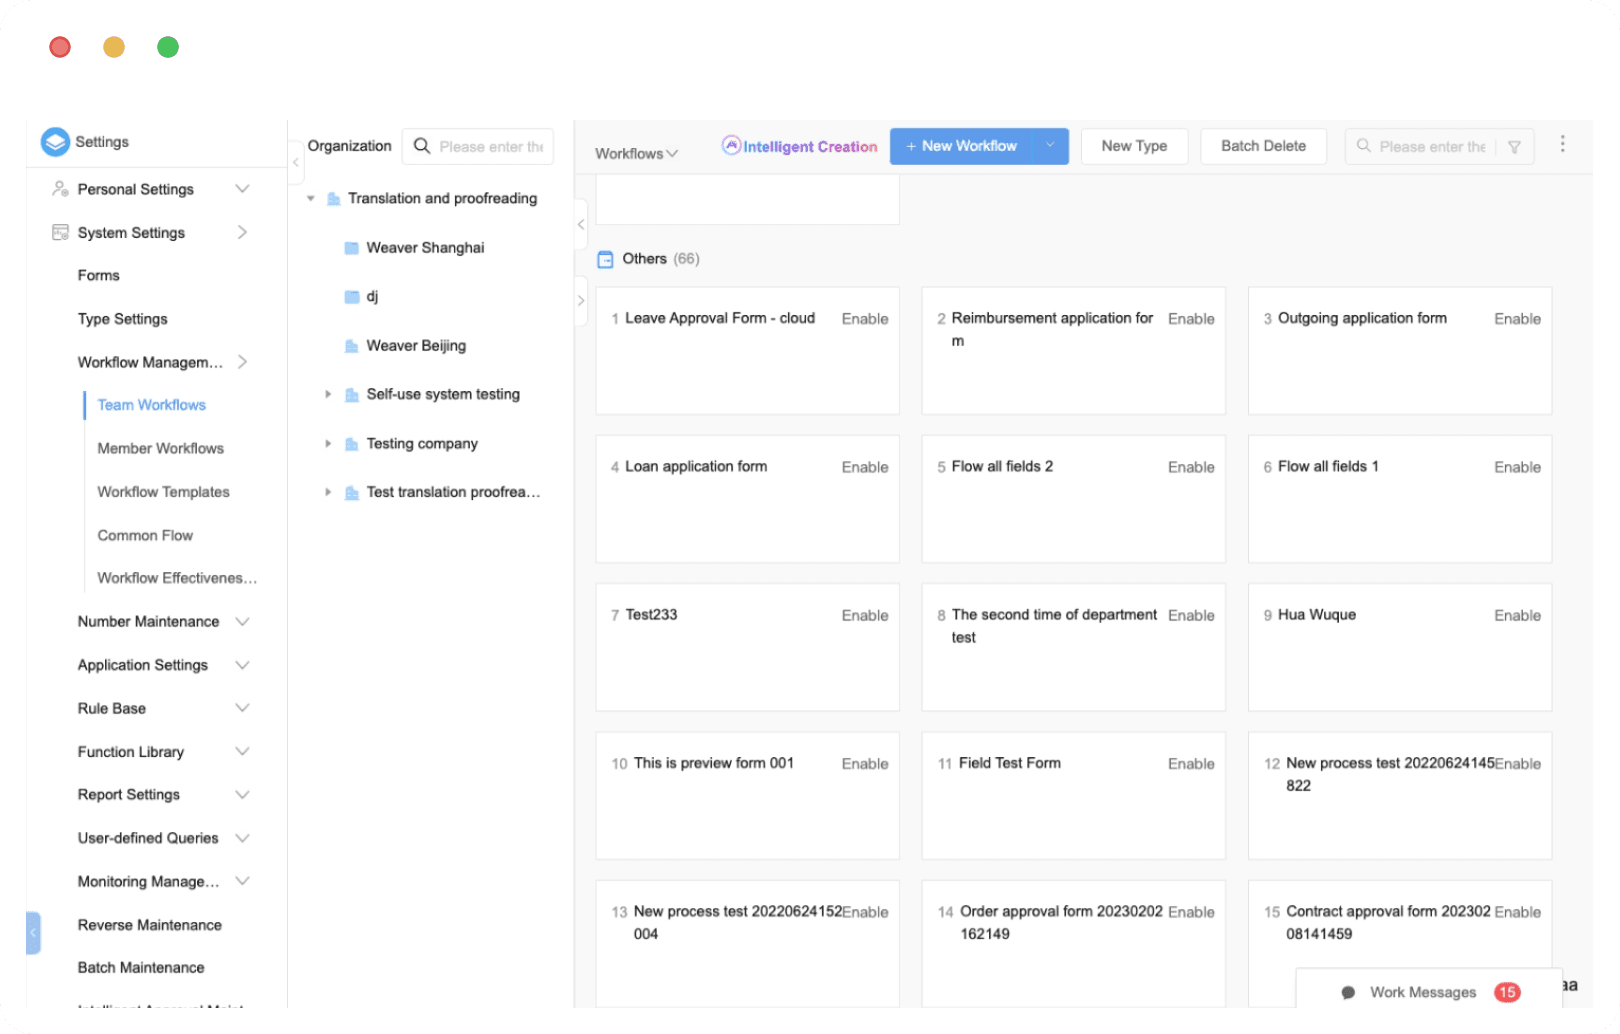The width and height of the screenshot is (1620, 1034).
Task: Click Enable on Test233 card
Action: (865, 615)
